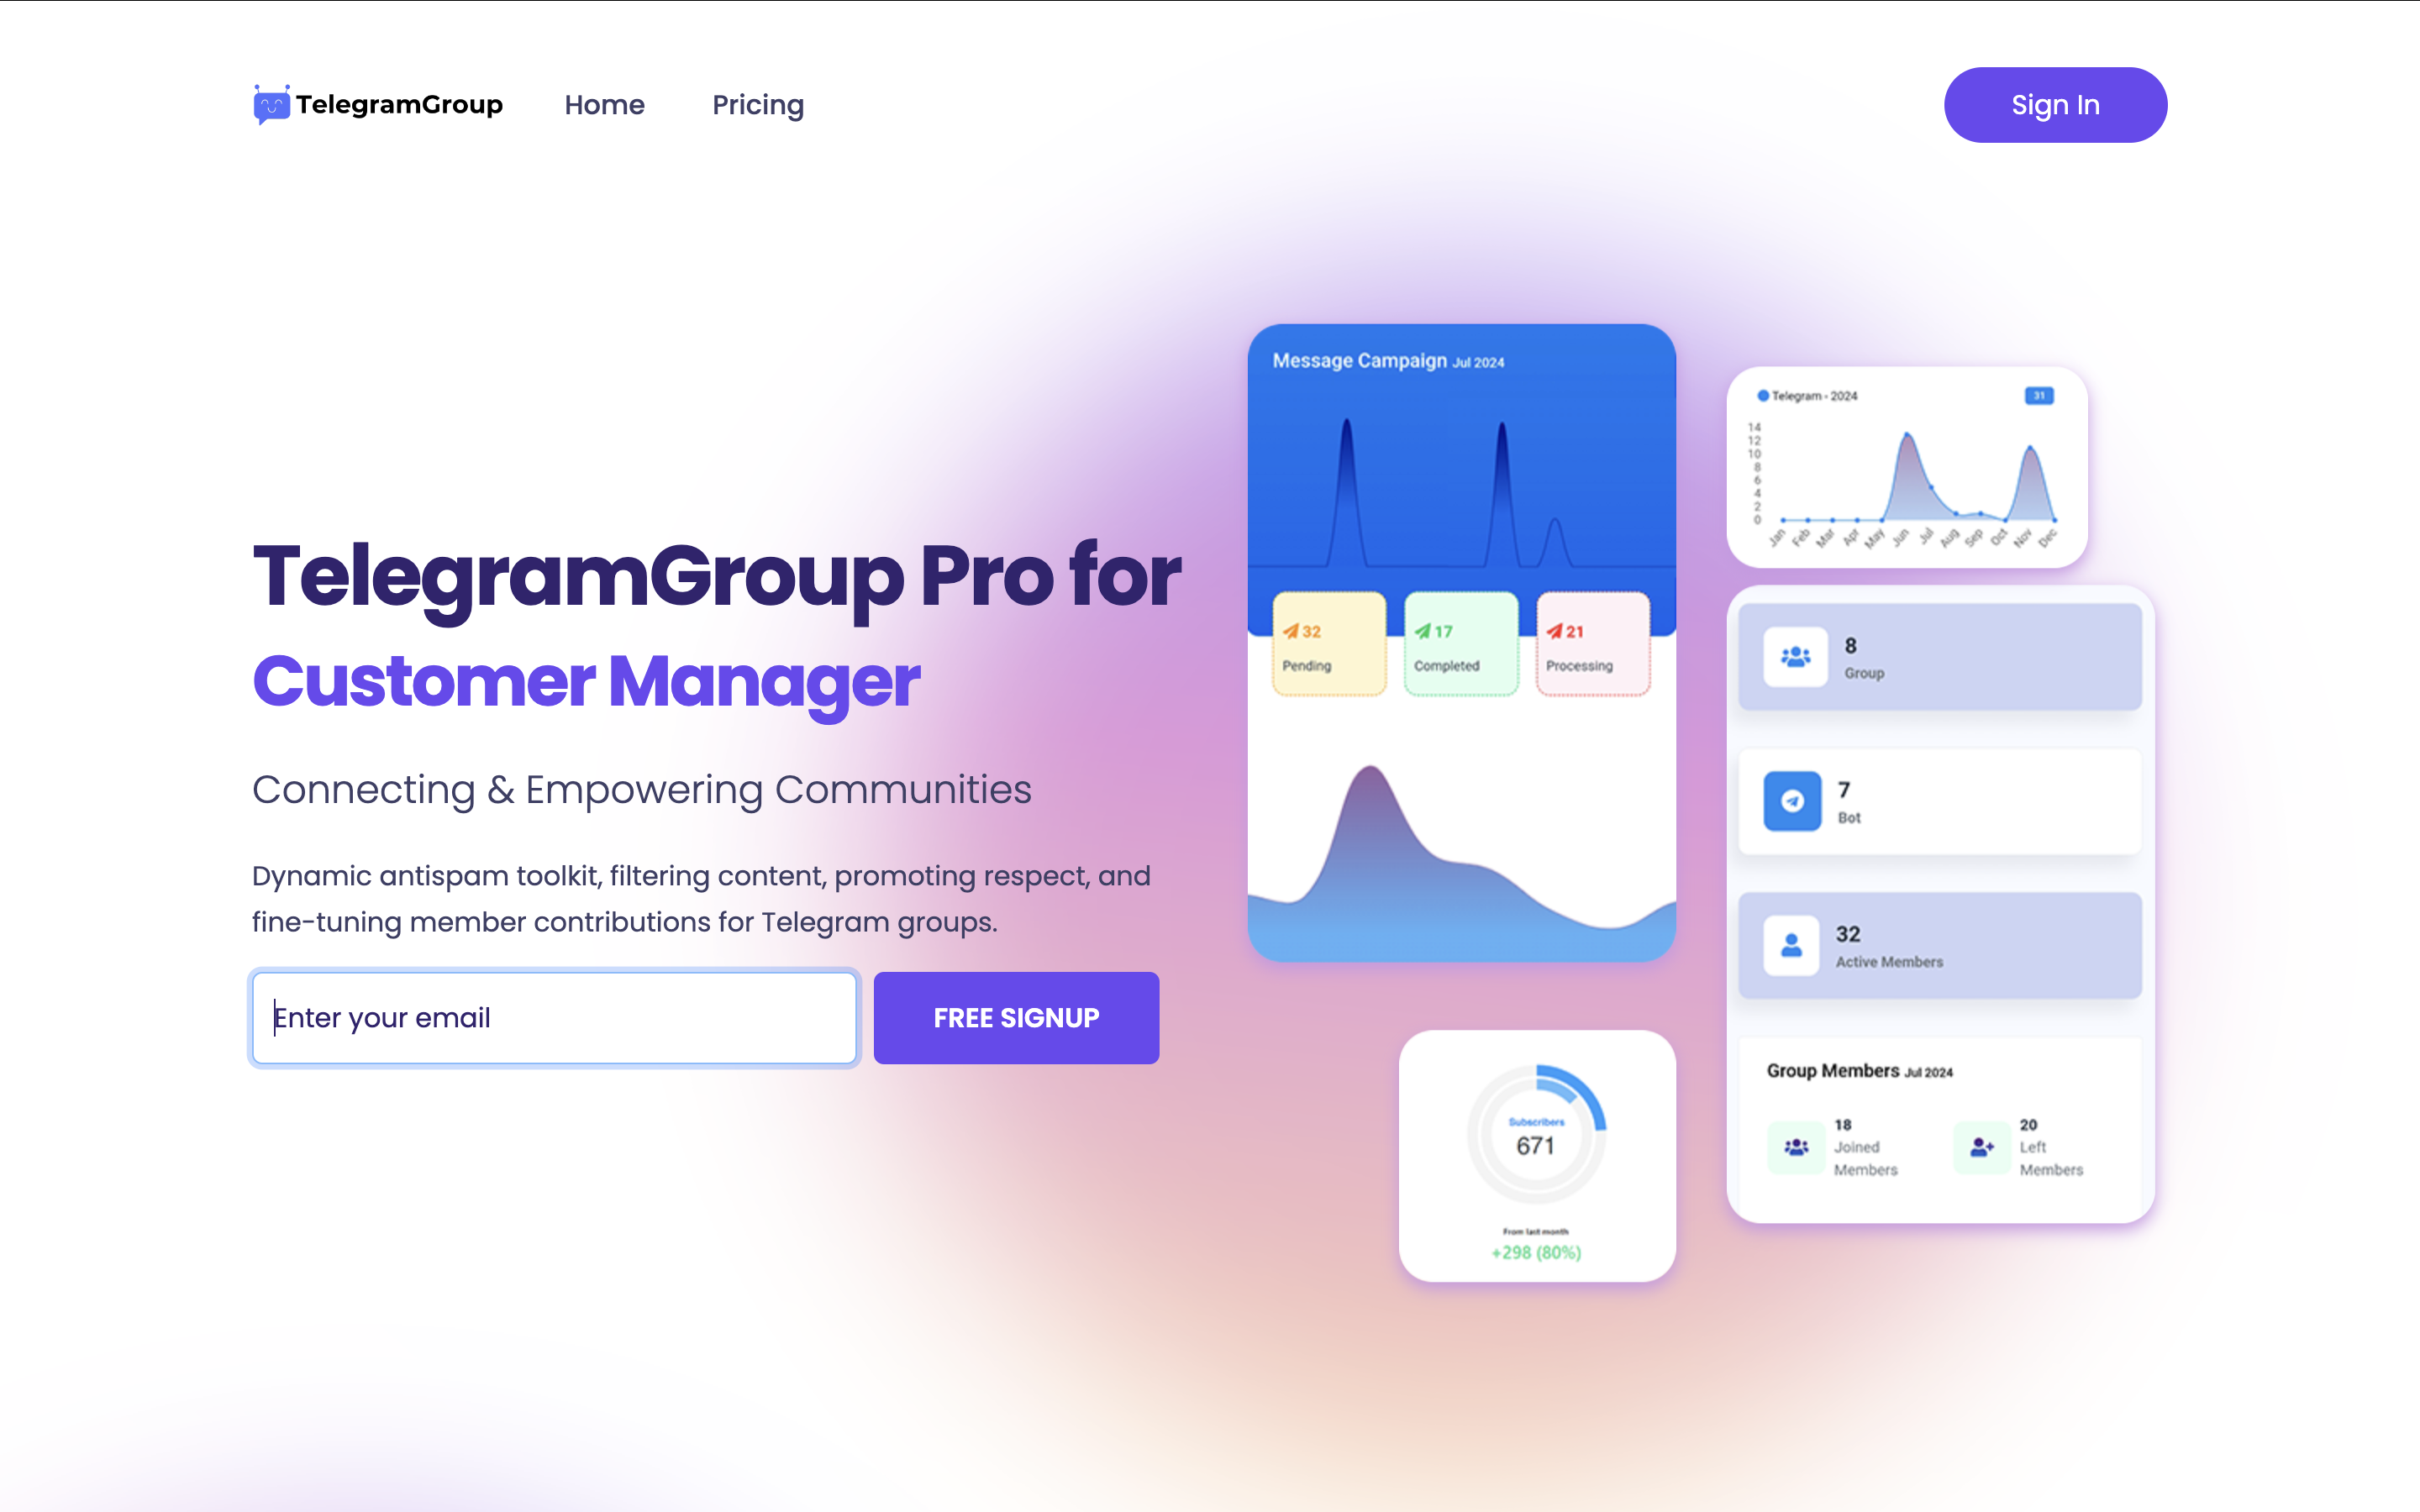
Task: Click the FREE SIGNUP button
Action: (1016, 1019)
